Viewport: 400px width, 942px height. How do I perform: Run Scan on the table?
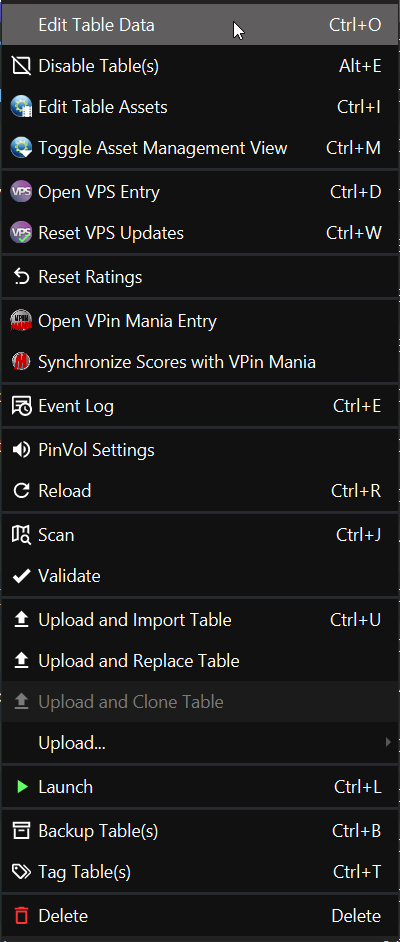tap(200, 535)
